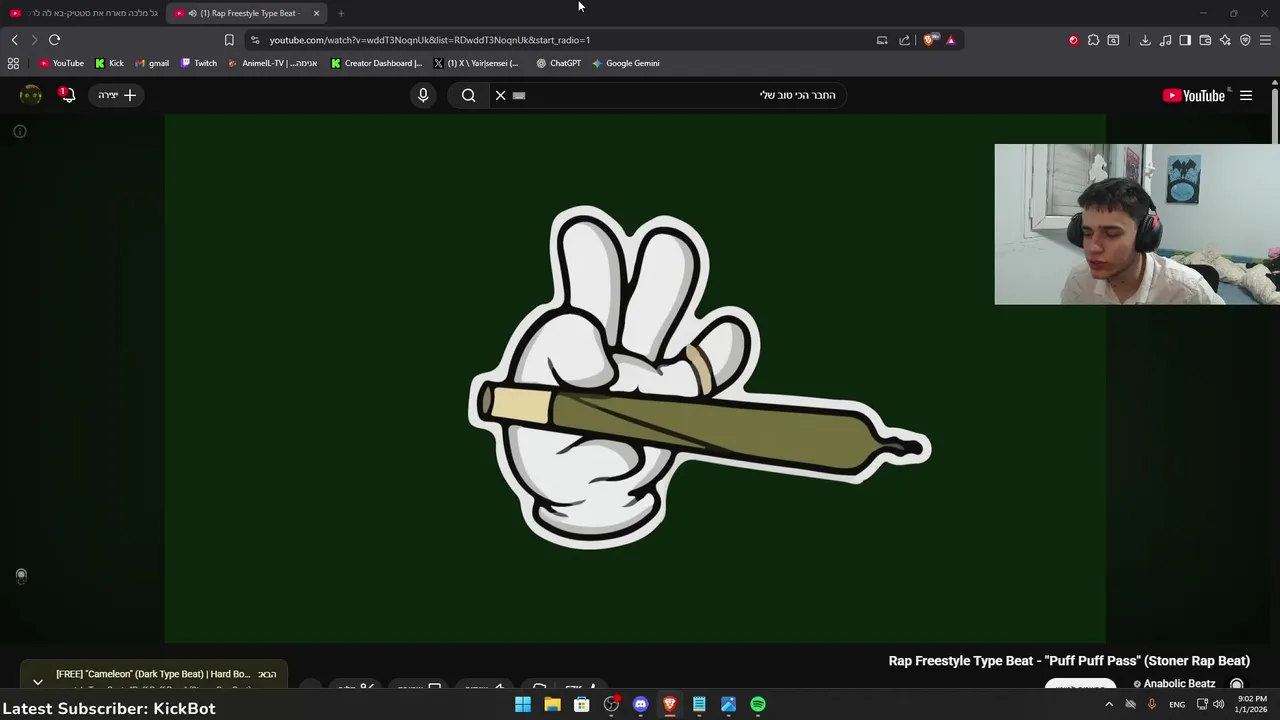Open the site information icon beside the URL

255,40
